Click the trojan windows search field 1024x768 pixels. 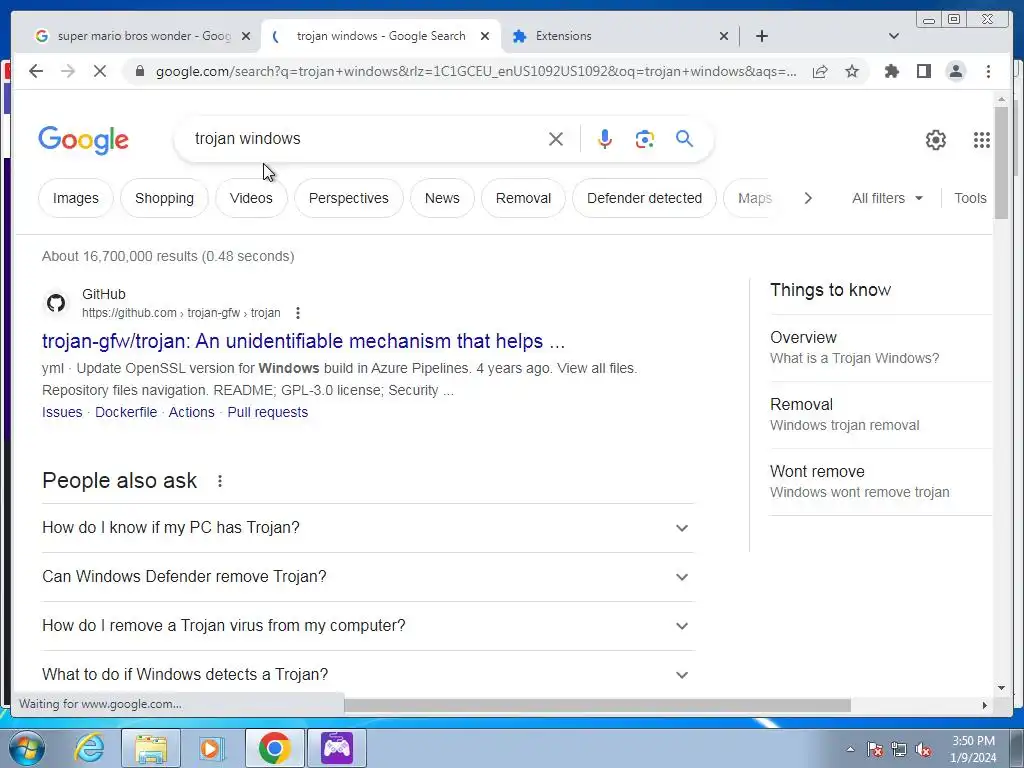point(366,138)
